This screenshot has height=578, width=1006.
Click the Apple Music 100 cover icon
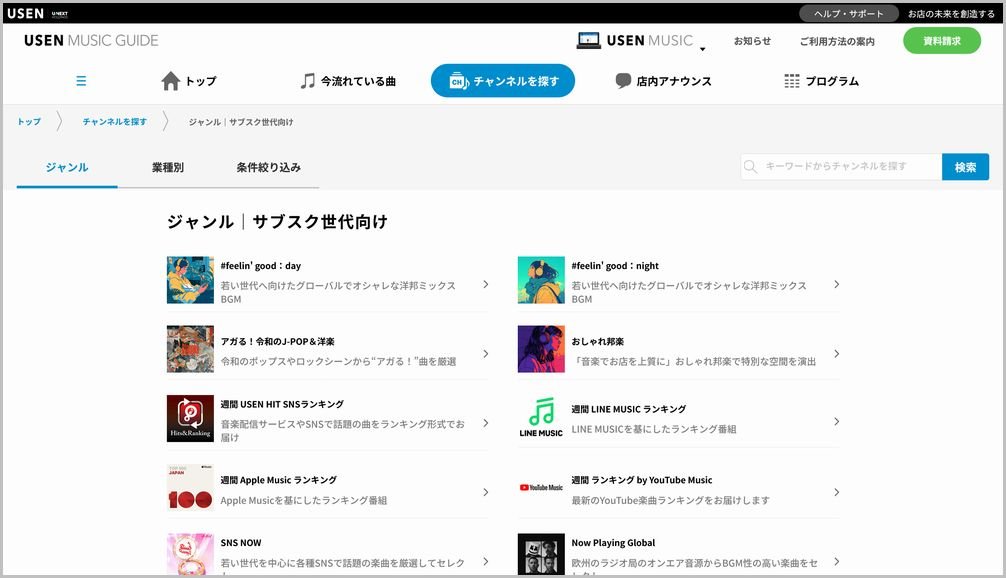190,488
